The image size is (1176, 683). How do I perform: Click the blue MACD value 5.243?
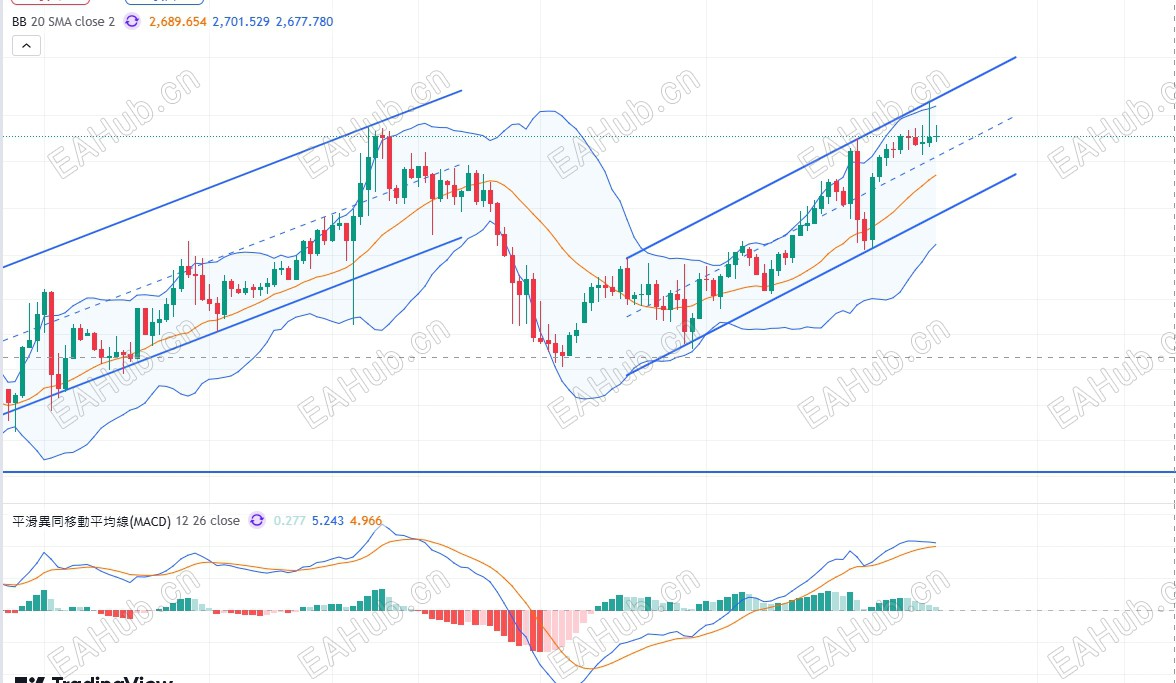pyautogui.click(x=328, y=520)
